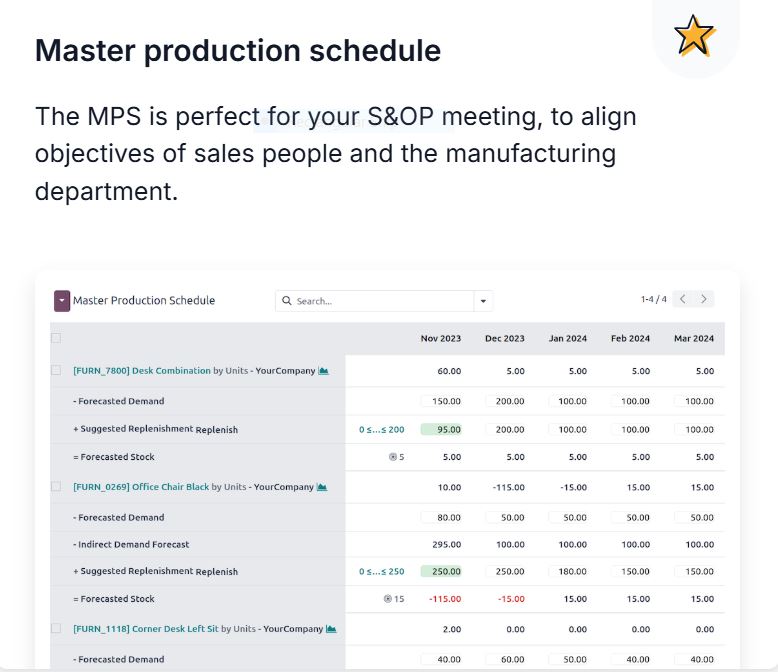The image size is (778, 672).
Task: Click safety stock target icon showing 15
Action: click(388, 599)
